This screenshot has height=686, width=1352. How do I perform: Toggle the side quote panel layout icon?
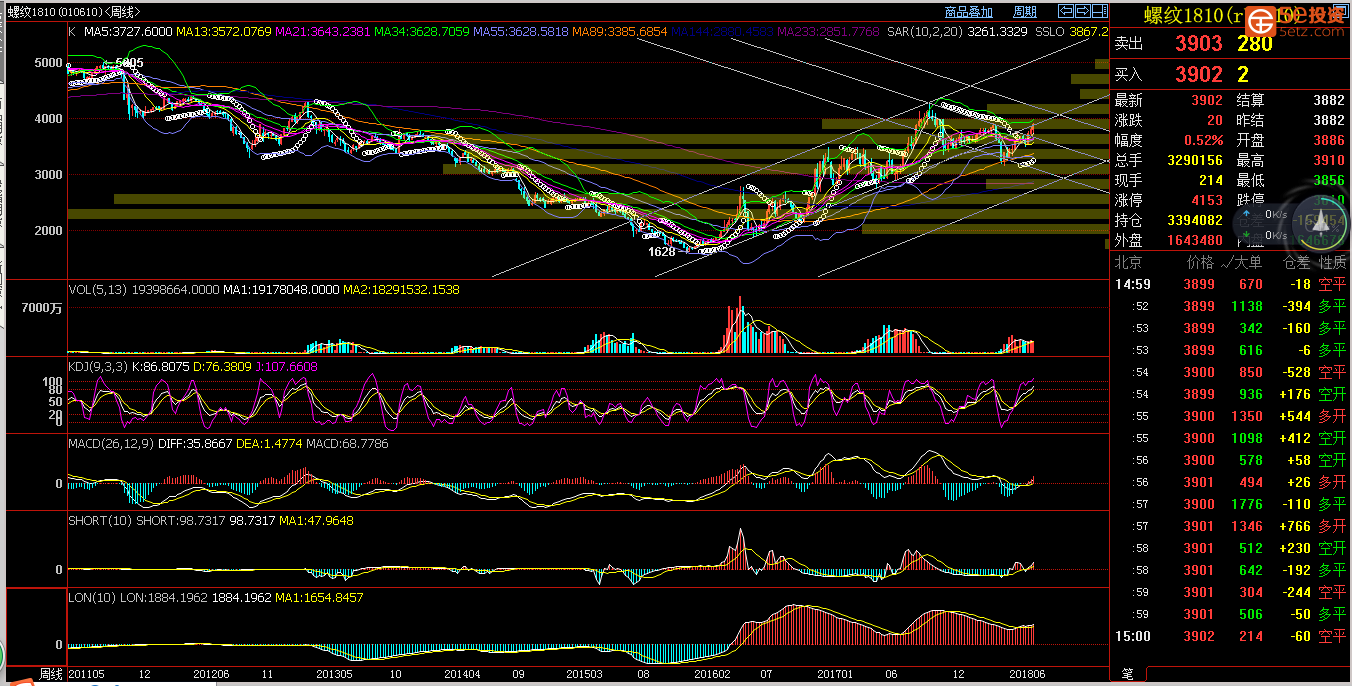(x=1099, y=11)
